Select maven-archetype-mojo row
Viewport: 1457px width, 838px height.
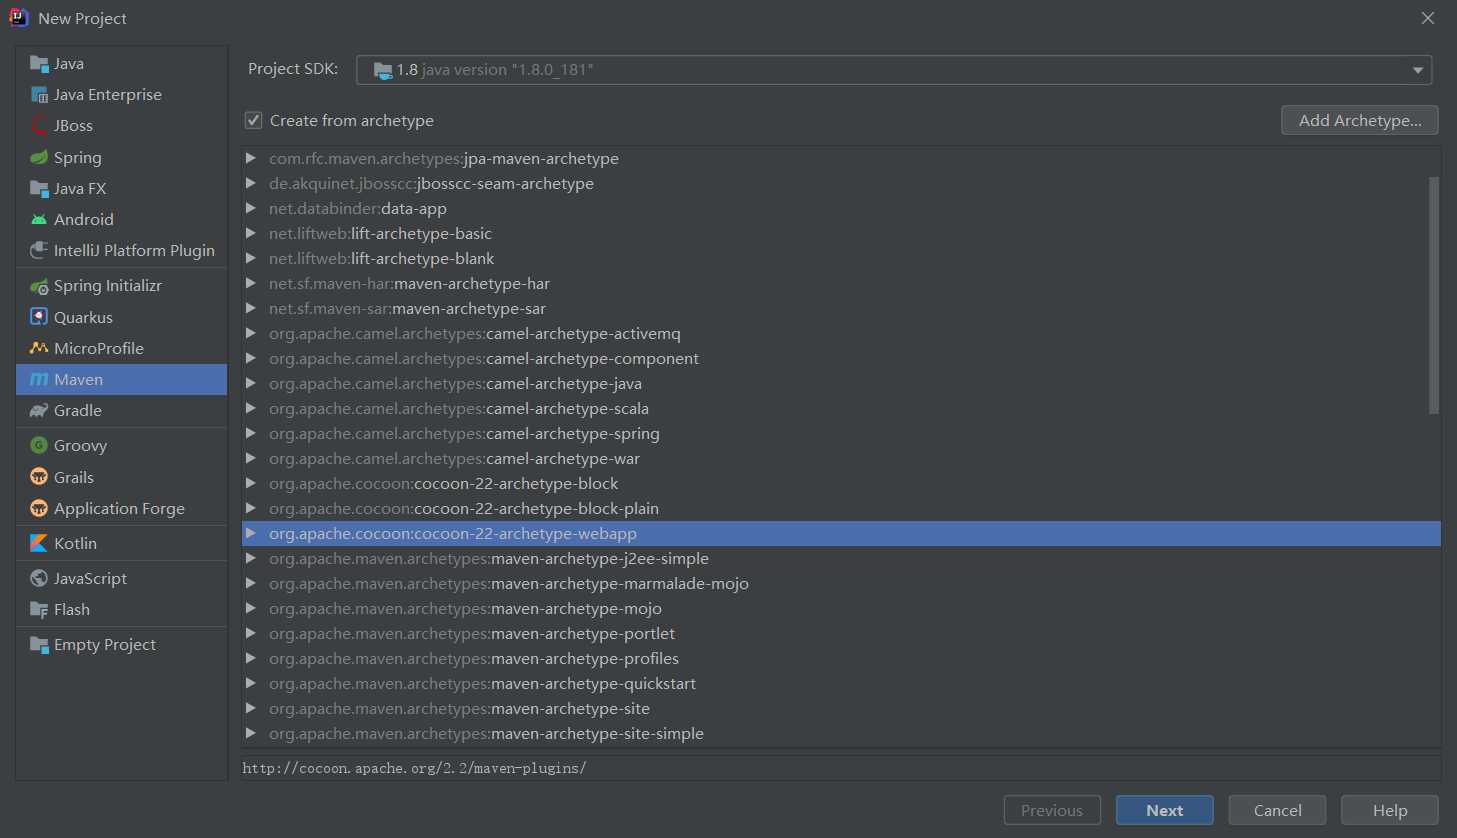tap(841, 608)
